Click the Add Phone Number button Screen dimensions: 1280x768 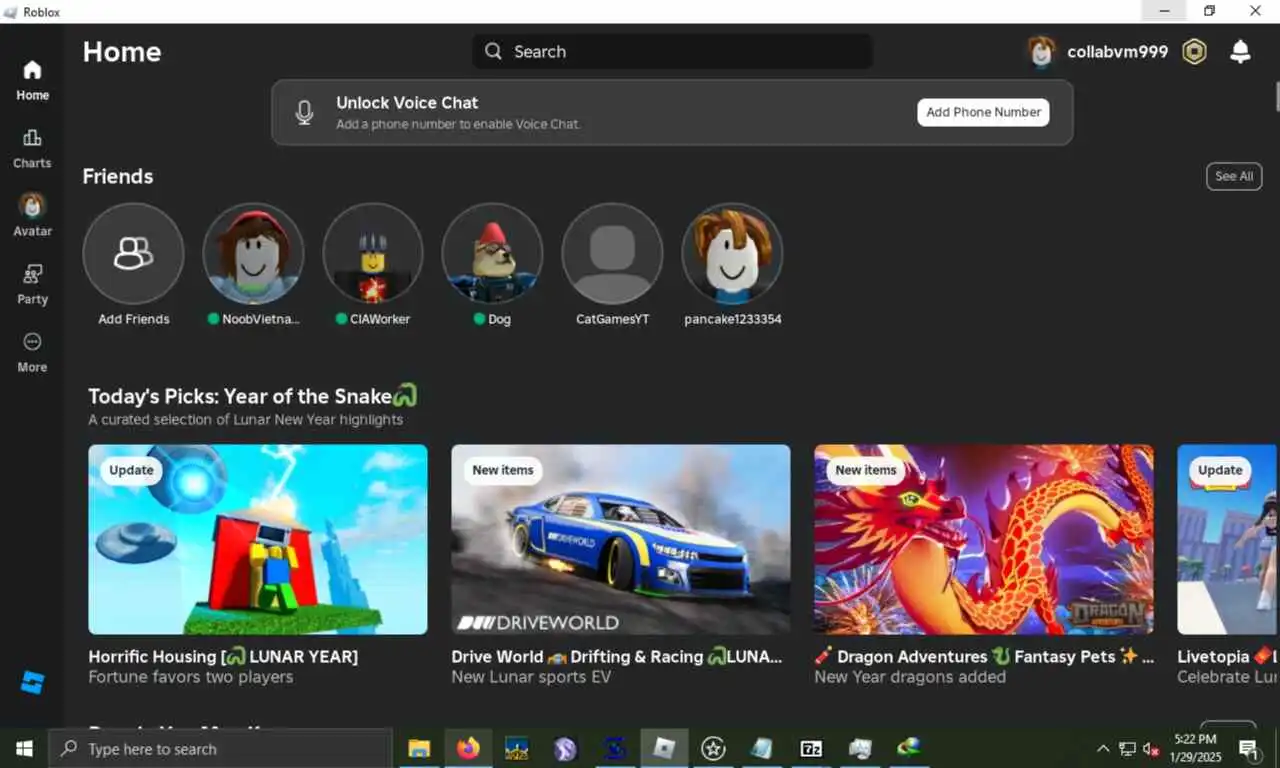pos(983,112)
